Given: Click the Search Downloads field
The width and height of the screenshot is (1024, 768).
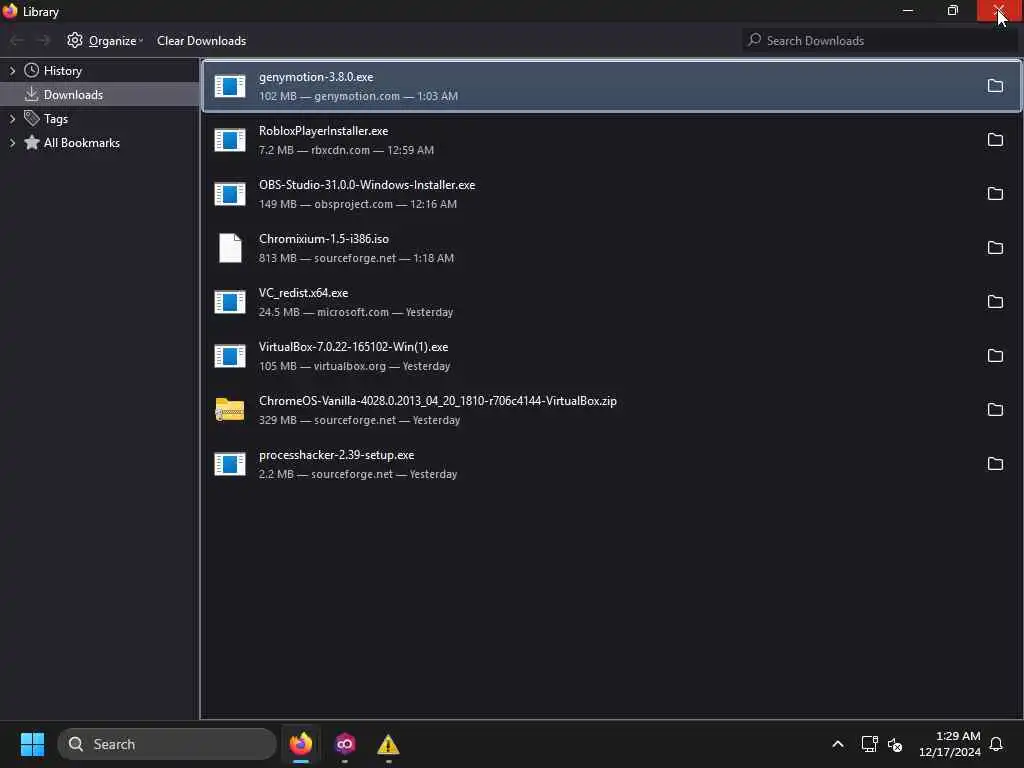Looking at the screenshot, I should click(880, 40).
